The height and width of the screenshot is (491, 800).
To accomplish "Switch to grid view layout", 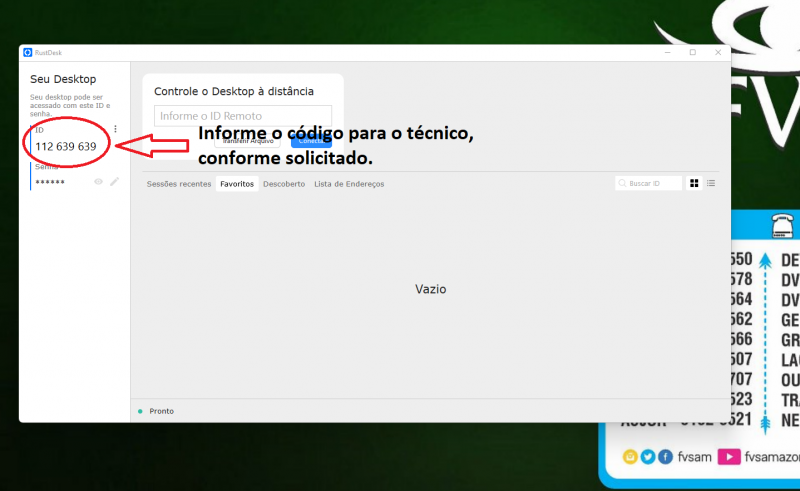I will (x=695, y=183).
